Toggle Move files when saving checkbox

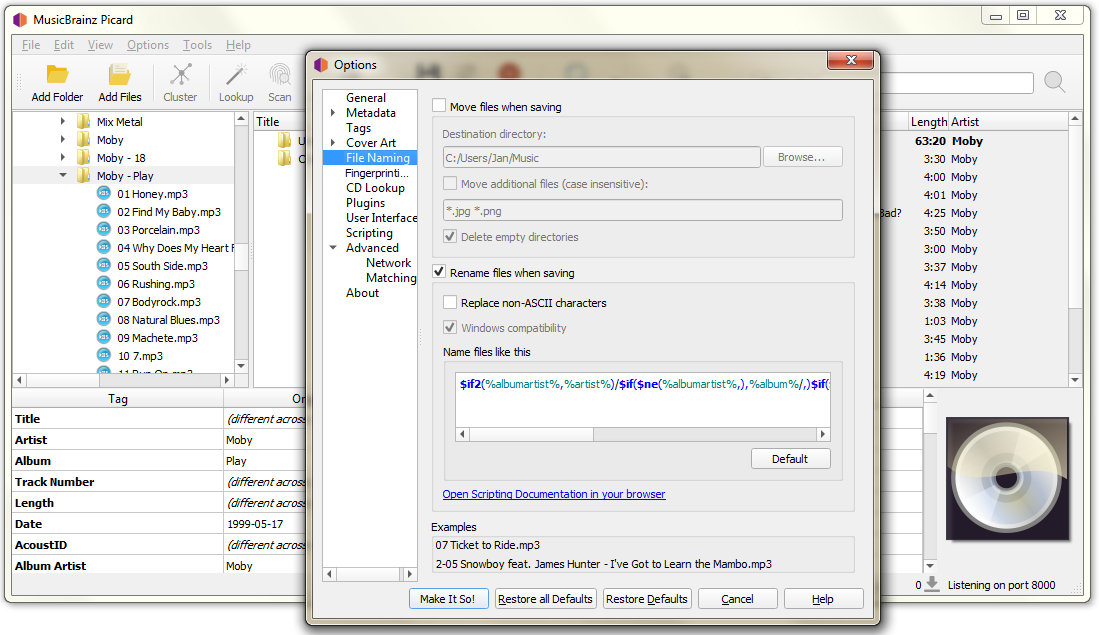click(x=439, y=106)
